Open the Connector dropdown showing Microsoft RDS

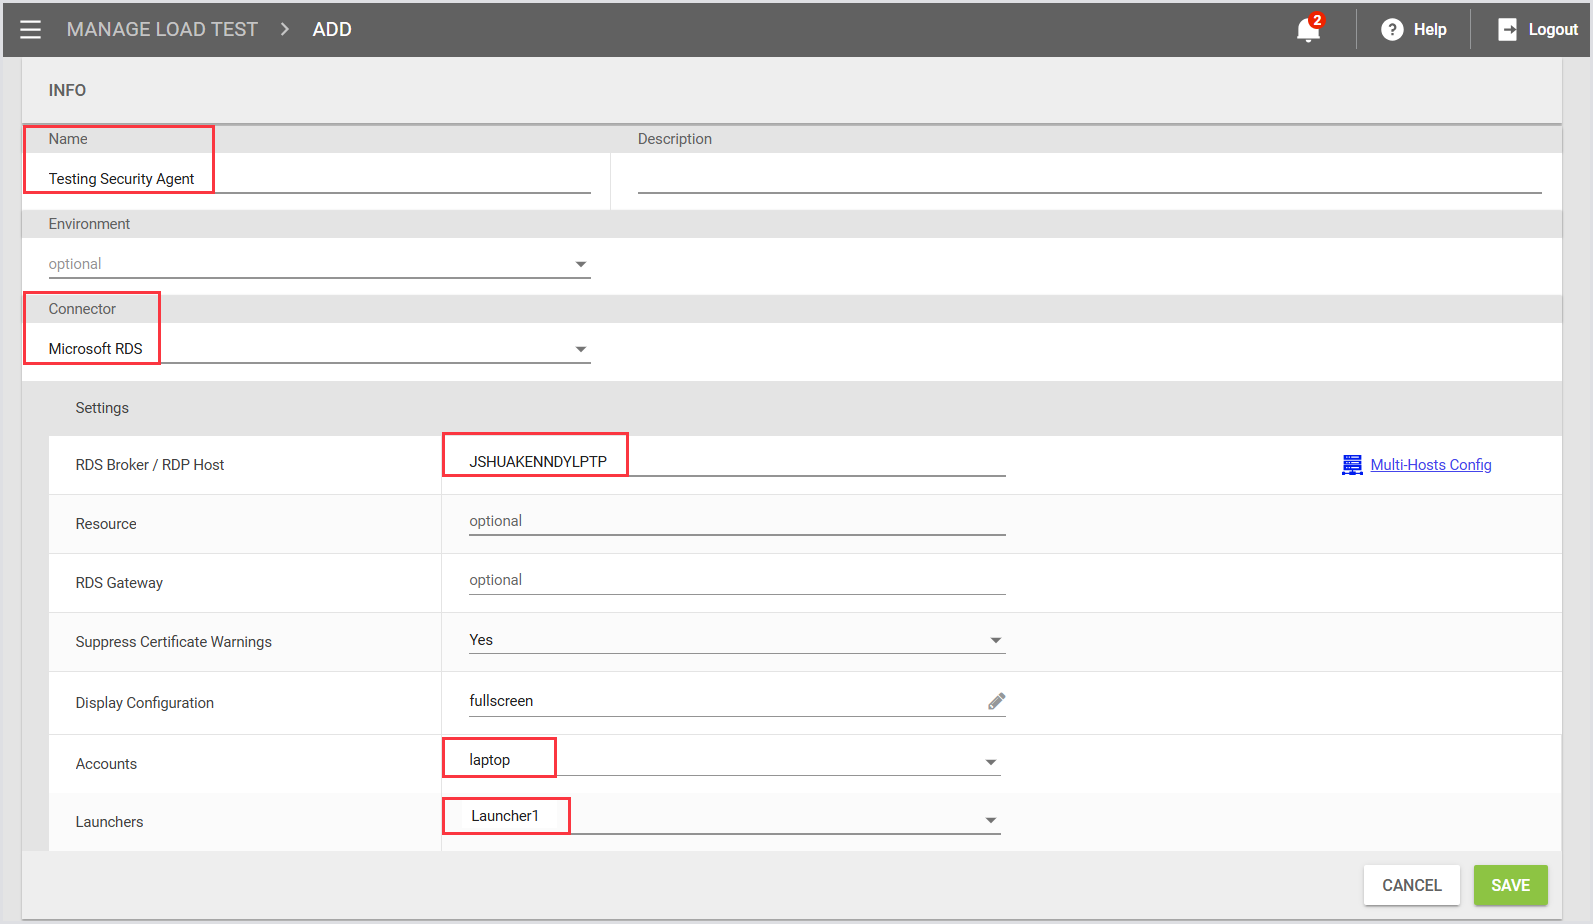coord(580,349)
